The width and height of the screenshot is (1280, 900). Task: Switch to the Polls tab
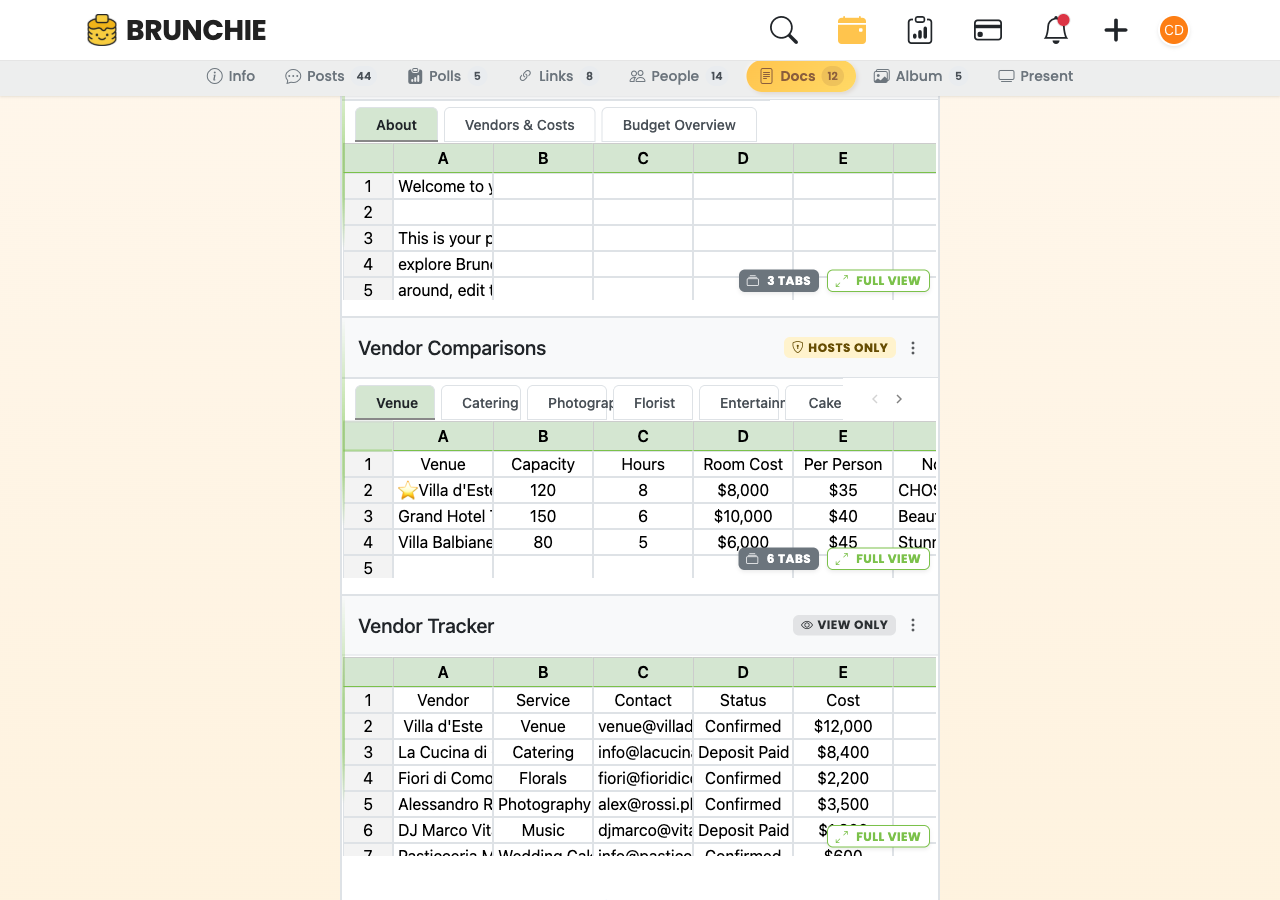point(446,76)
